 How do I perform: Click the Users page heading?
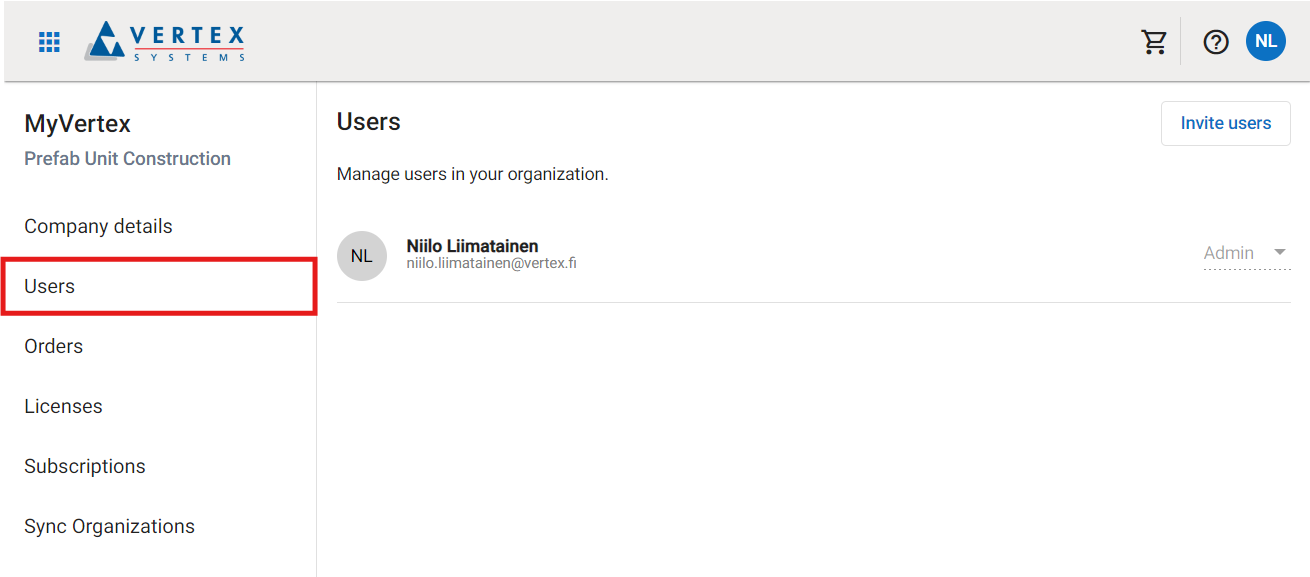click(x=369, y=122)
